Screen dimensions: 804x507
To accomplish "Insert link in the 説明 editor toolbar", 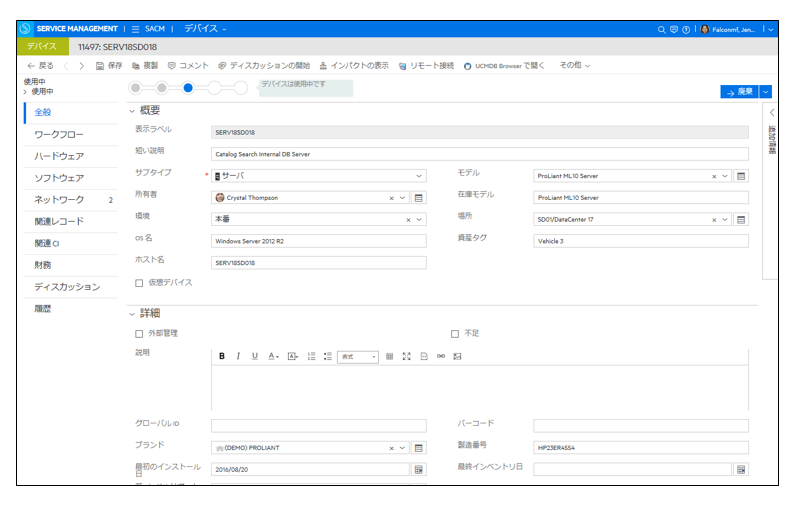I will (440, 356).
